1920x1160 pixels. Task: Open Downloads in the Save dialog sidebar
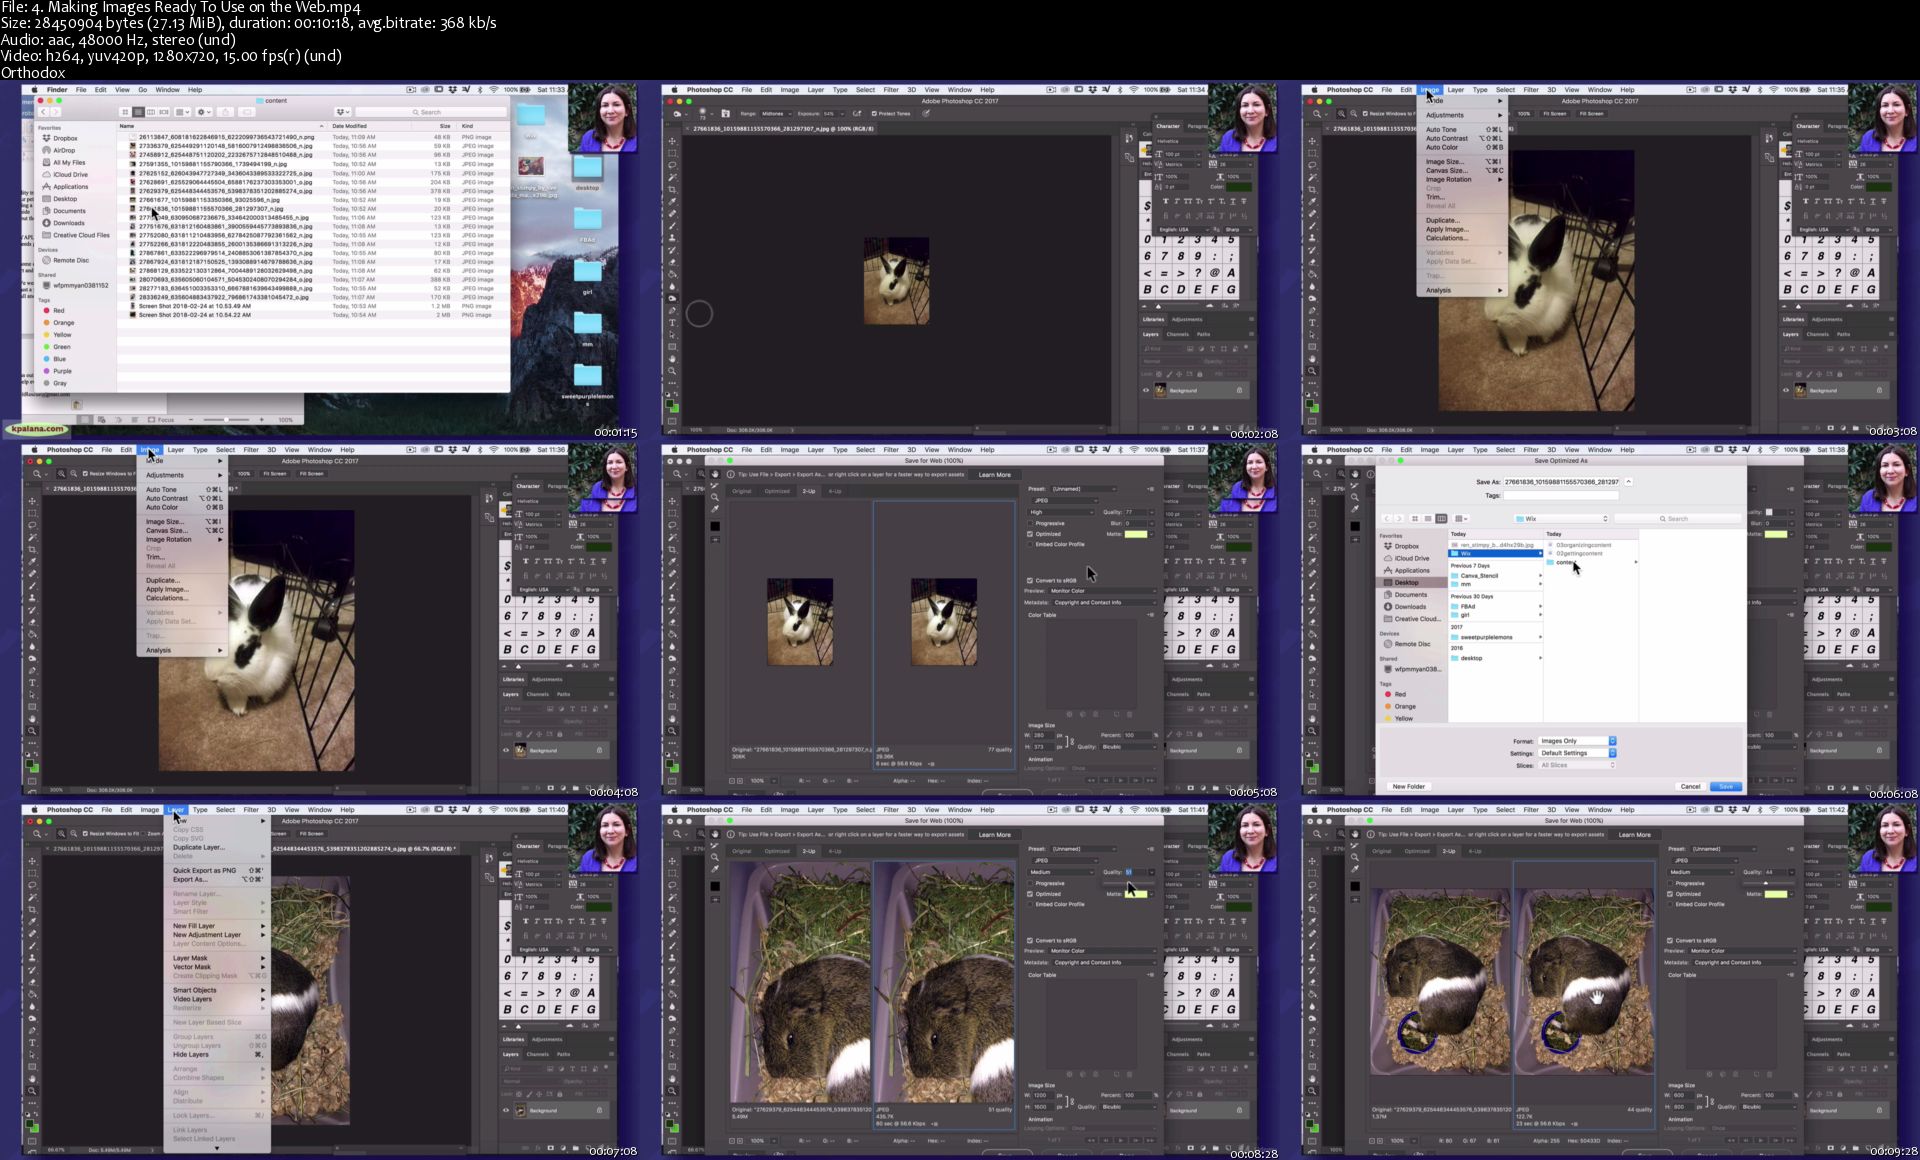coord(1410,607)
